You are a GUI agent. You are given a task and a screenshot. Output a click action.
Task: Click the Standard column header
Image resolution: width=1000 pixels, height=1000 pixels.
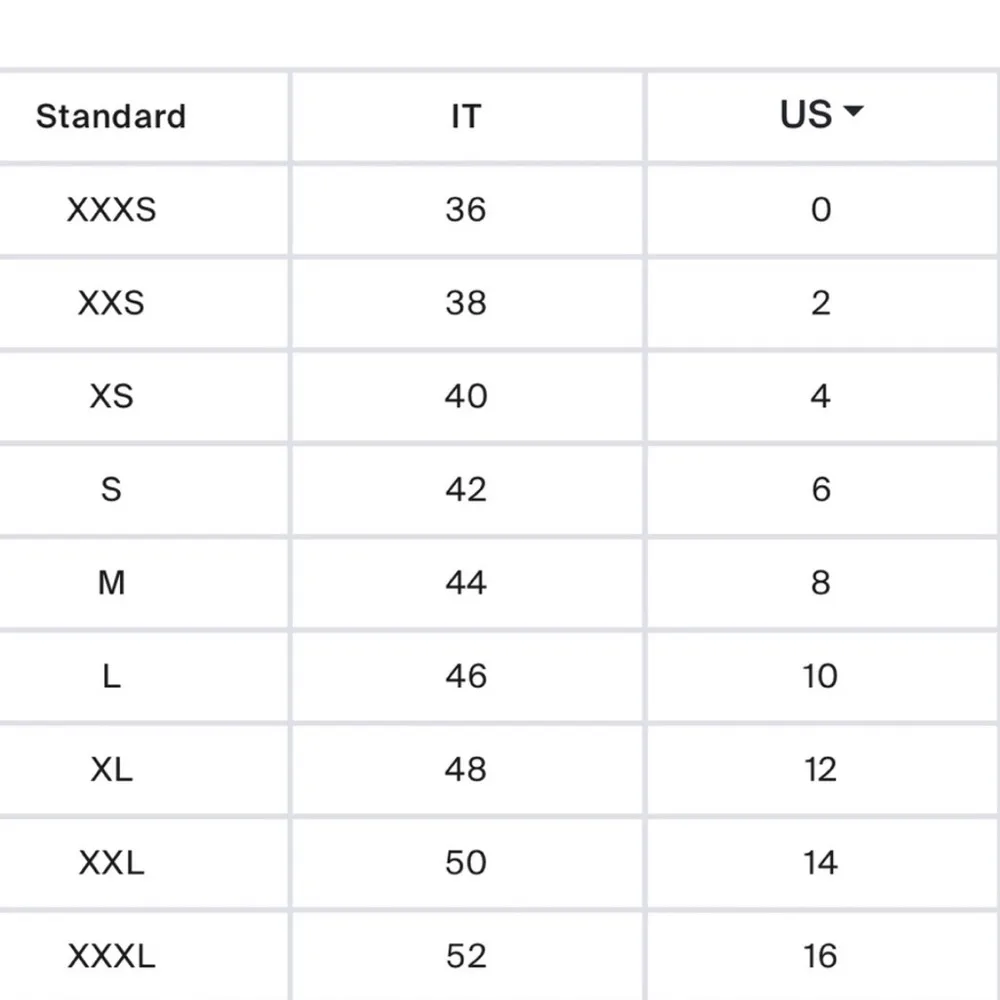point(111,116)
